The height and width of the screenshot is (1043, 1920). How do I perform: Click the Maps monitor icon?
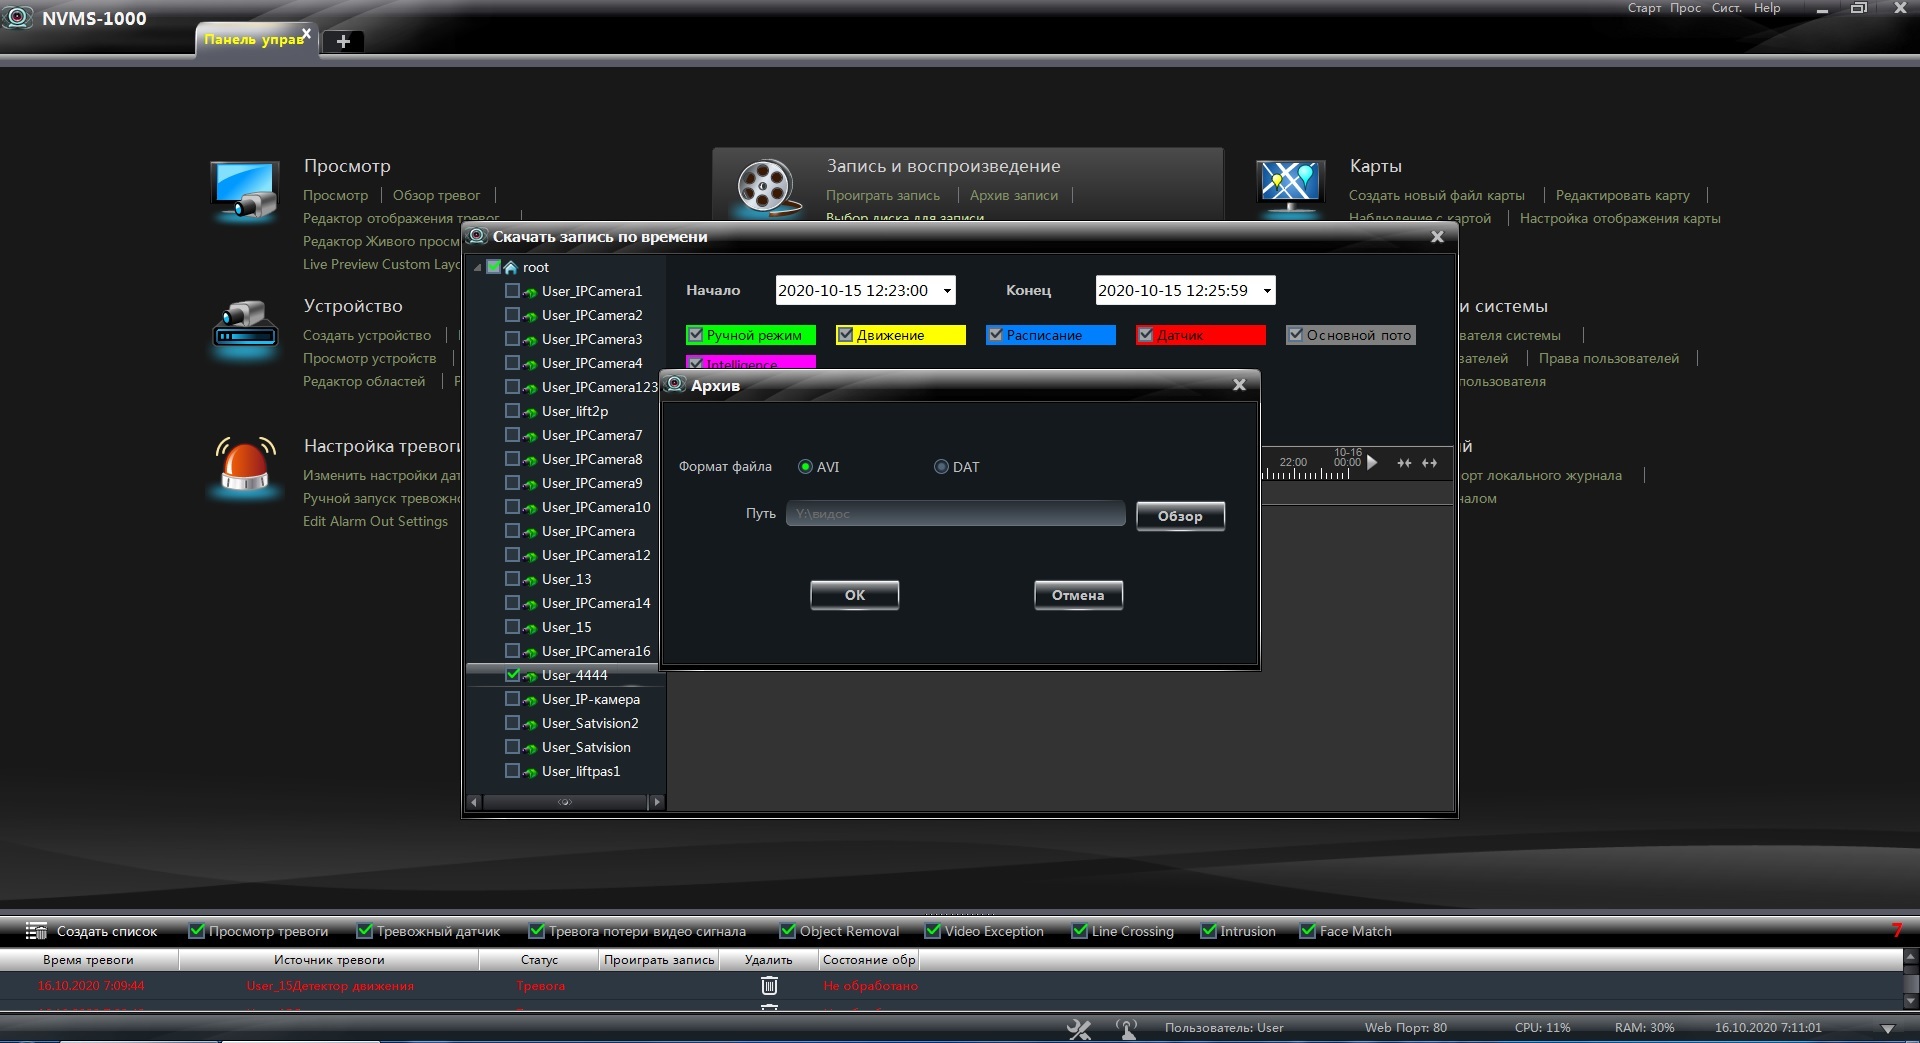tap(1290, 186)
